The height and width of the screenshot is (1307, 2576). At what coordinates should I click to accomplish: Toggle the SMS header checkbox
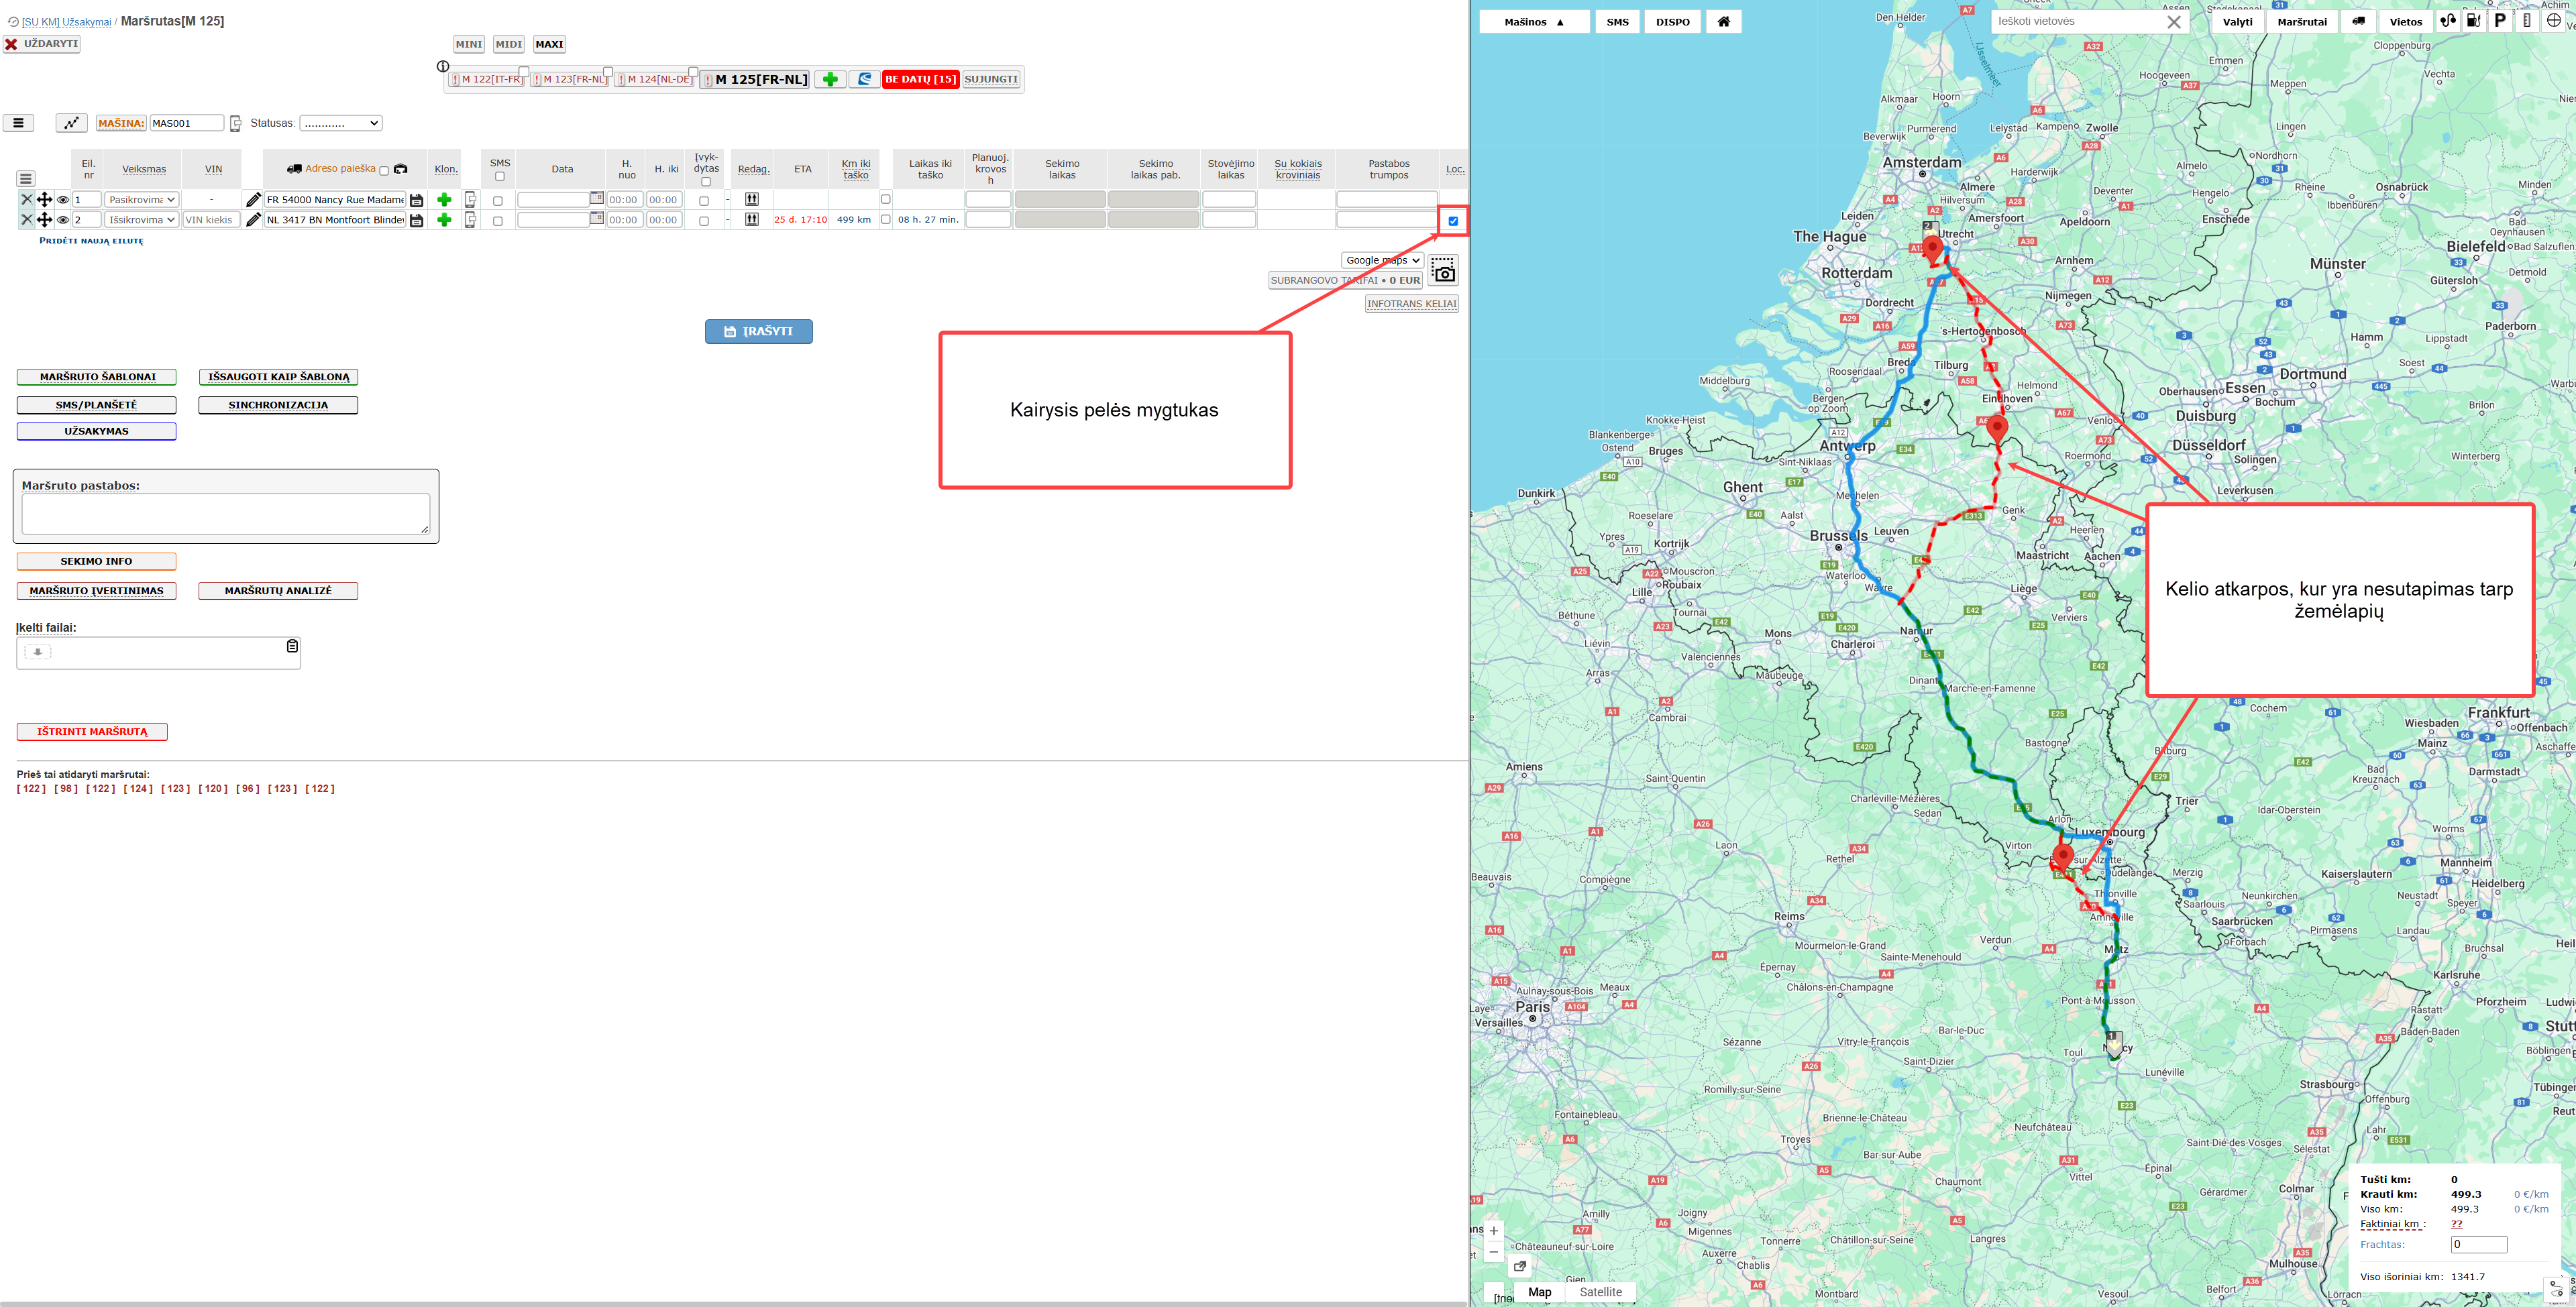(x=500, y=177)
